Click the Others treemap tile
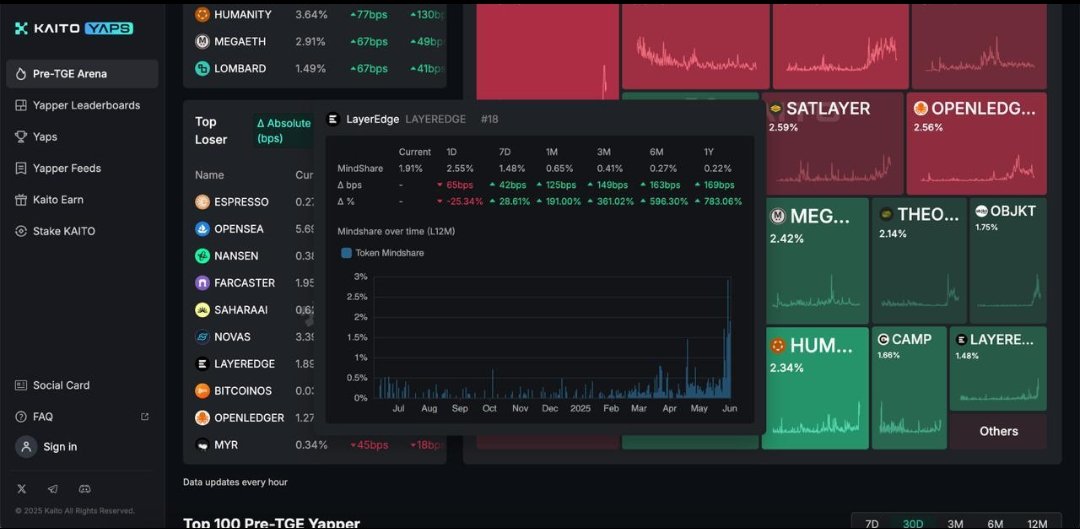 coord(998,431)
